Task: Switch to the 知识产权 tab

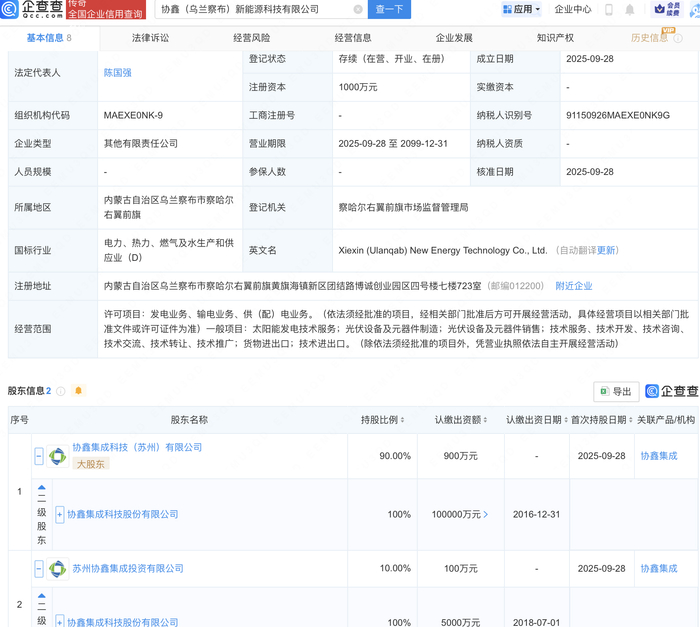Action: 555,38
